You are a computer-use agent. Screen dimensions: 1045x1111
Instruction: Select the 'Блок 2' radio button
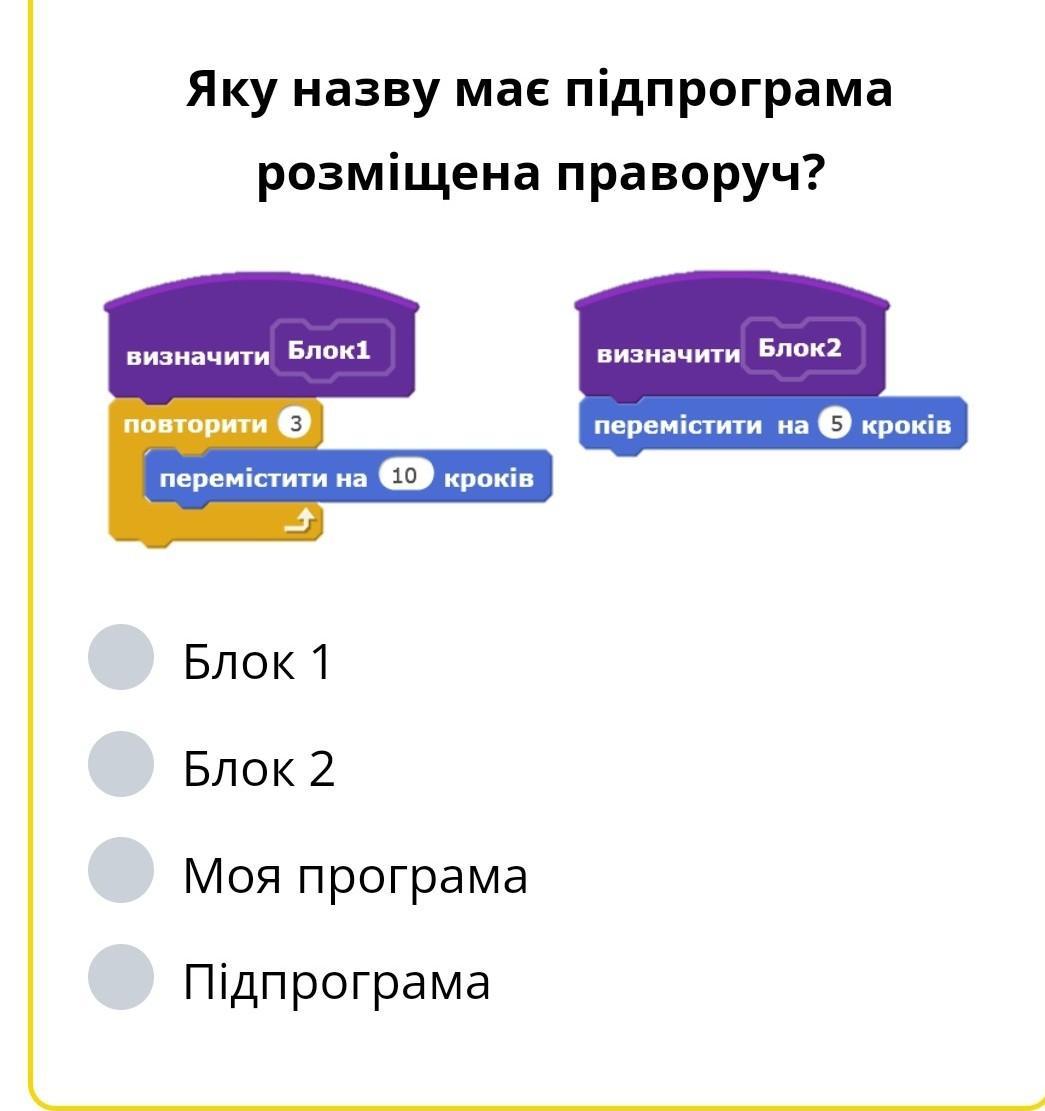[120, 764]
